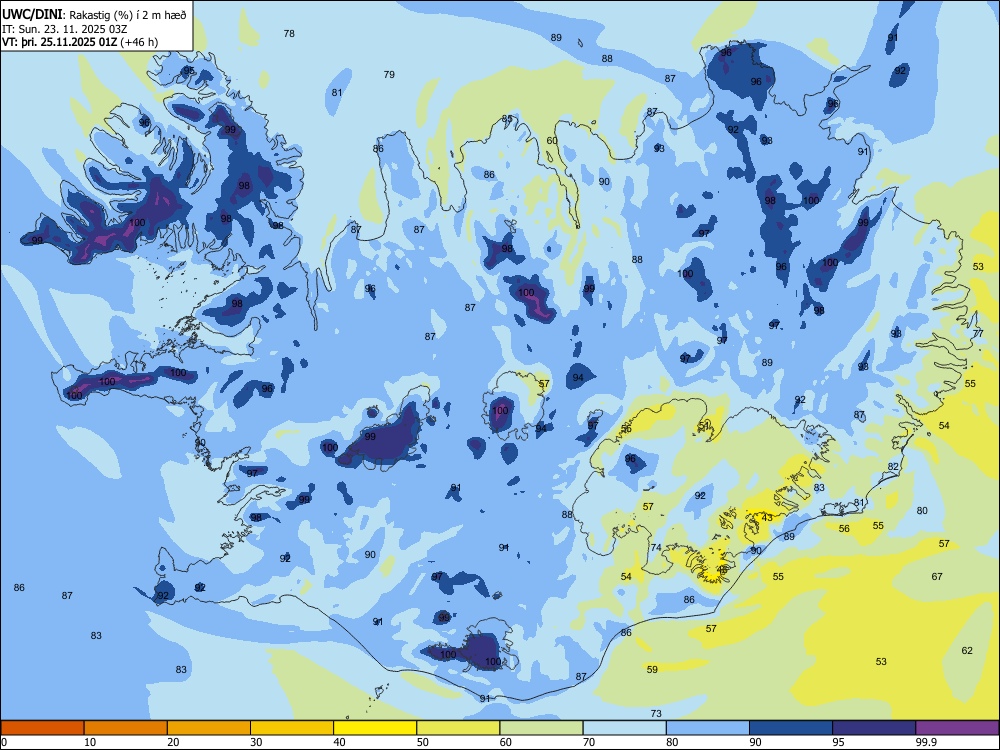The width and height of the screenshot is (1000, 750).
Task: Click the humidity value '85' on the north coast
Action: tap(507, 118)
